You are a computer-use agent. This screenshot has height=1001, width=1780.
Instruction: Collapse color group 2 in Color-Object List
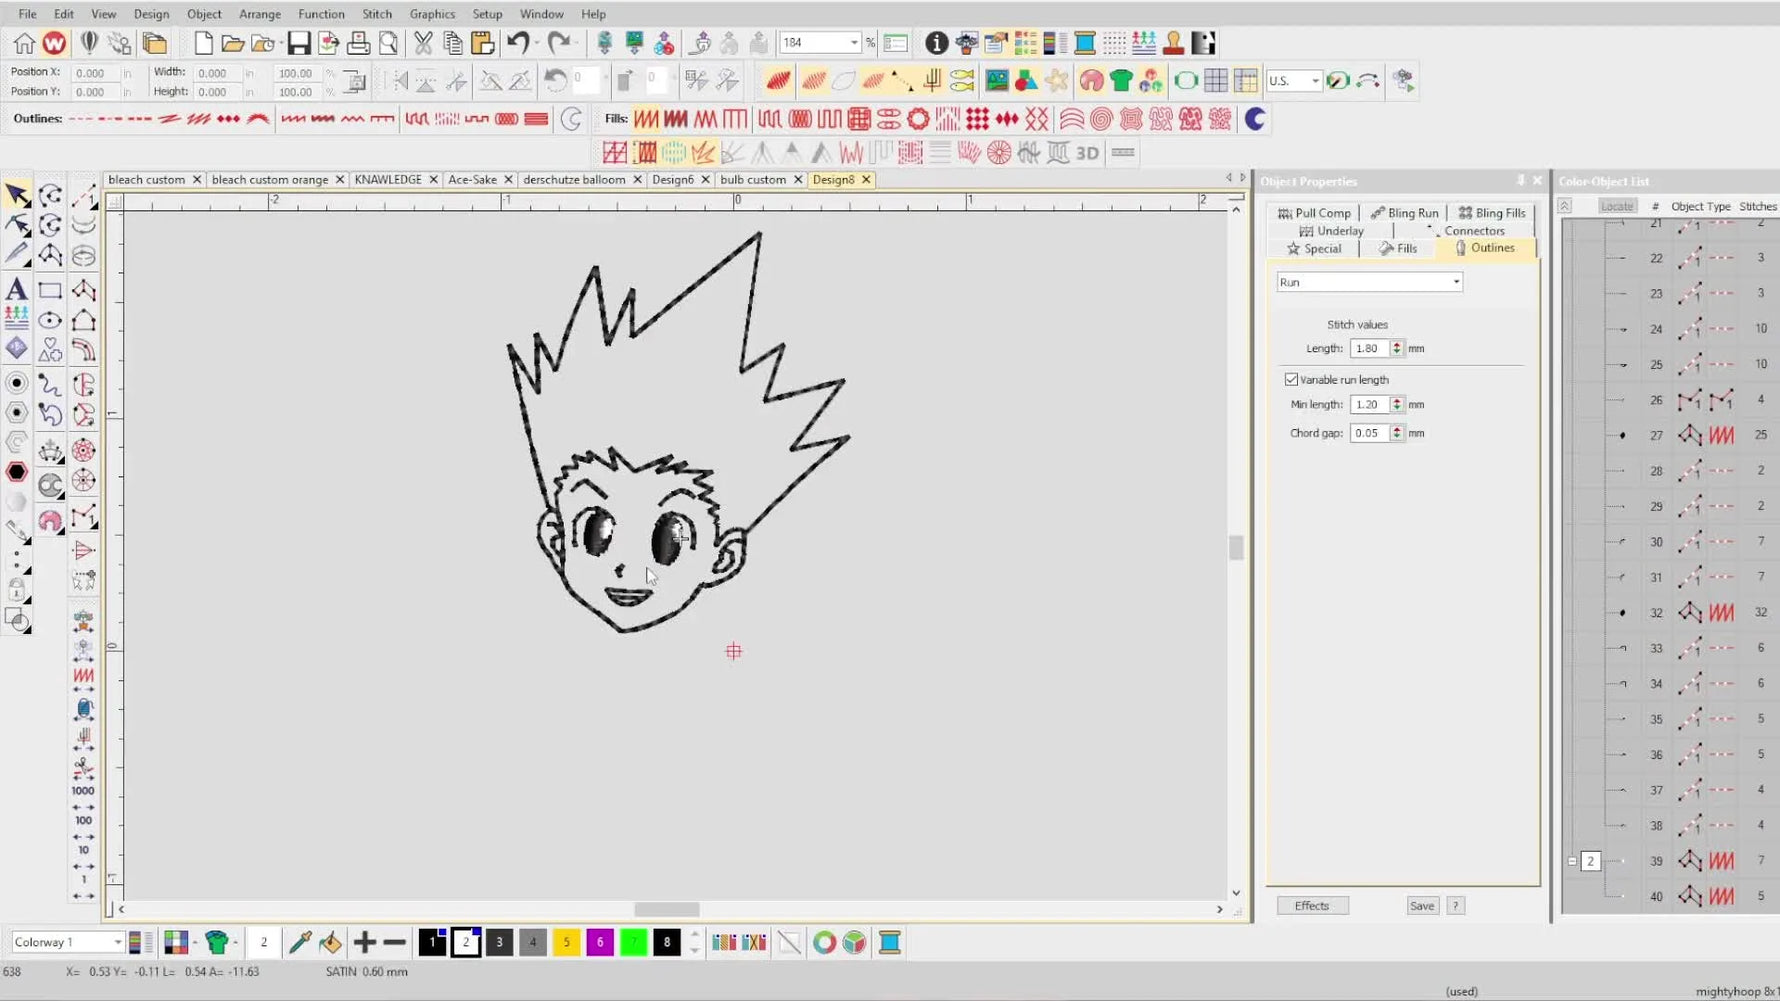pos(1572,861)
